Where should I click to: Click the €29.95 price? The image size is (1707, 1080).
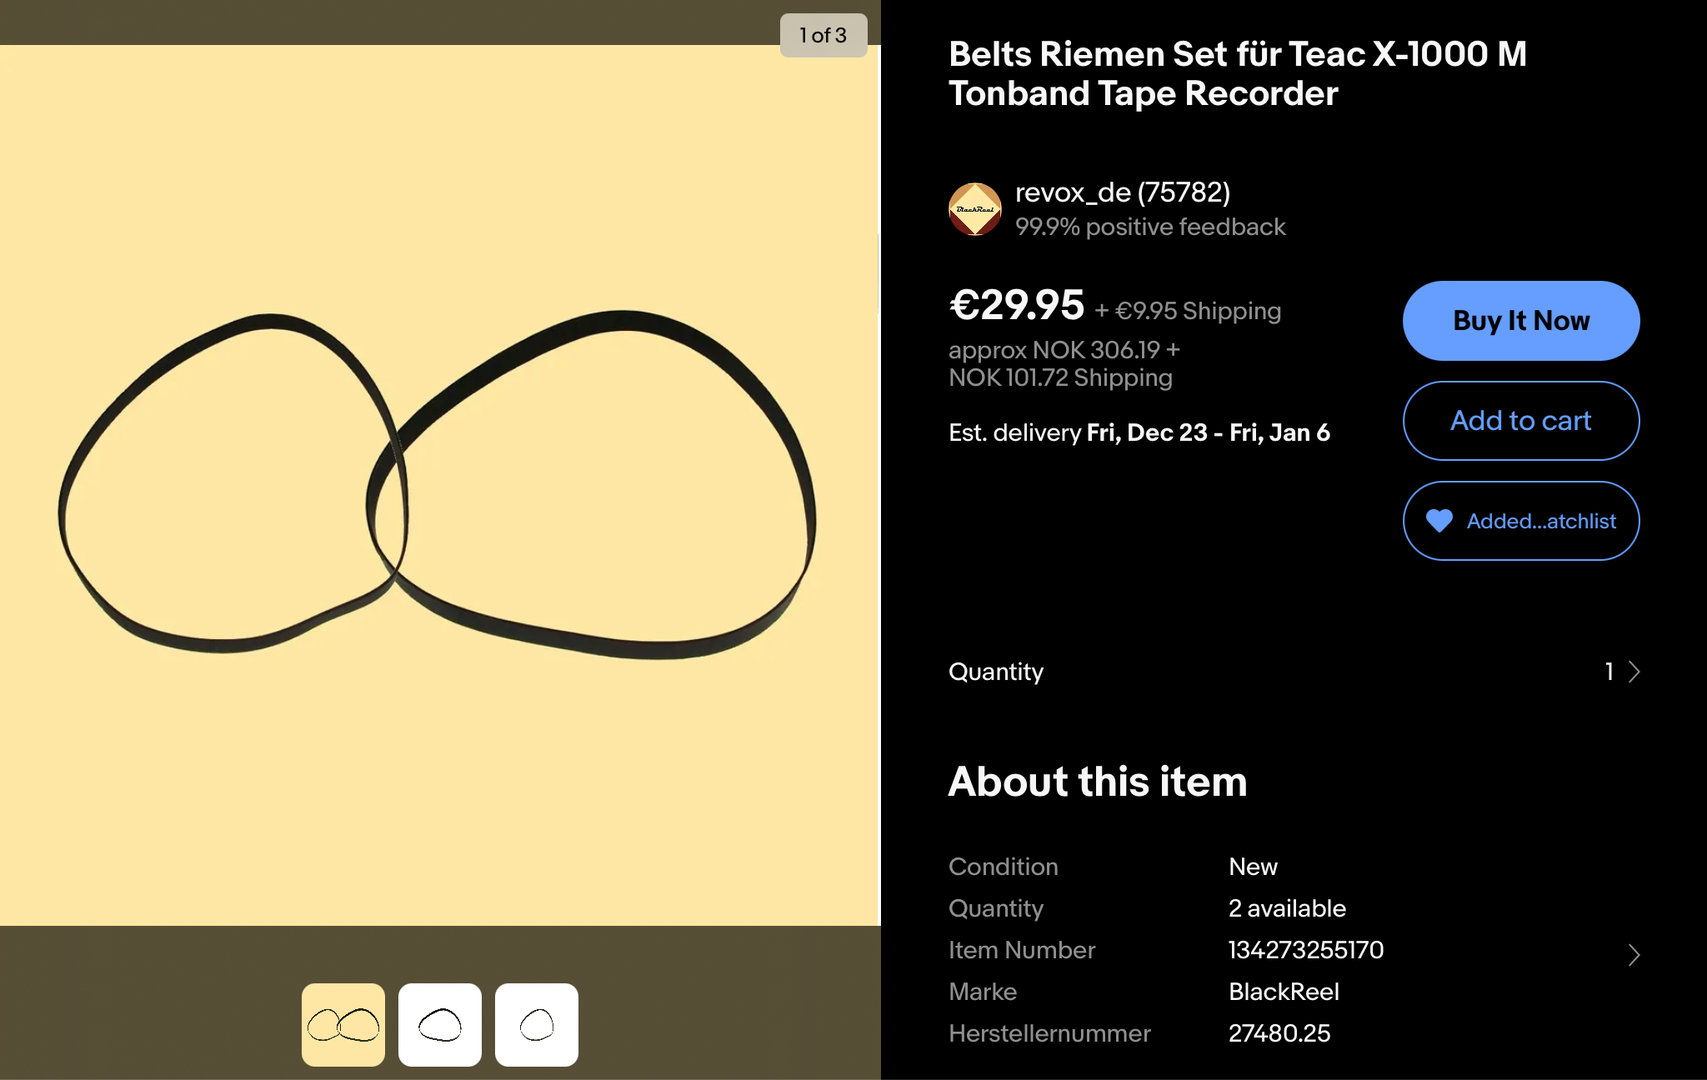click(1016, 305)
